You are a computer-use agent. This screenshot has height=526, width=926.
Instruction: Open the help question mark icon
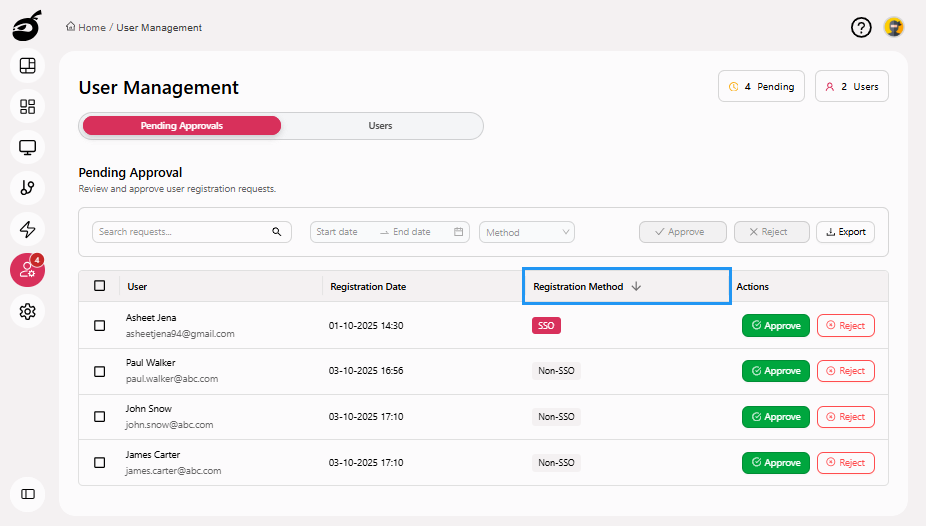[x=861, y=27]
